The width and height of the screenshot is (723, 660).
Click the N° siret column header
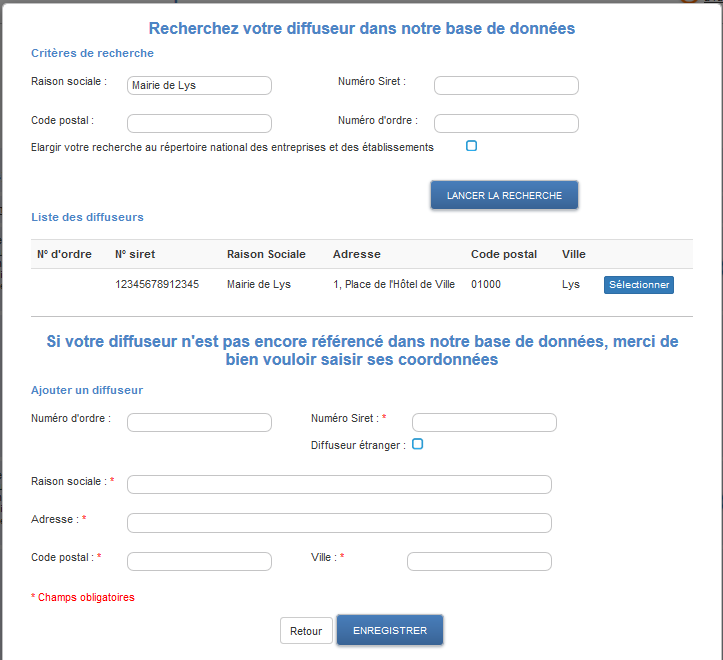click(x=135, y=254)
